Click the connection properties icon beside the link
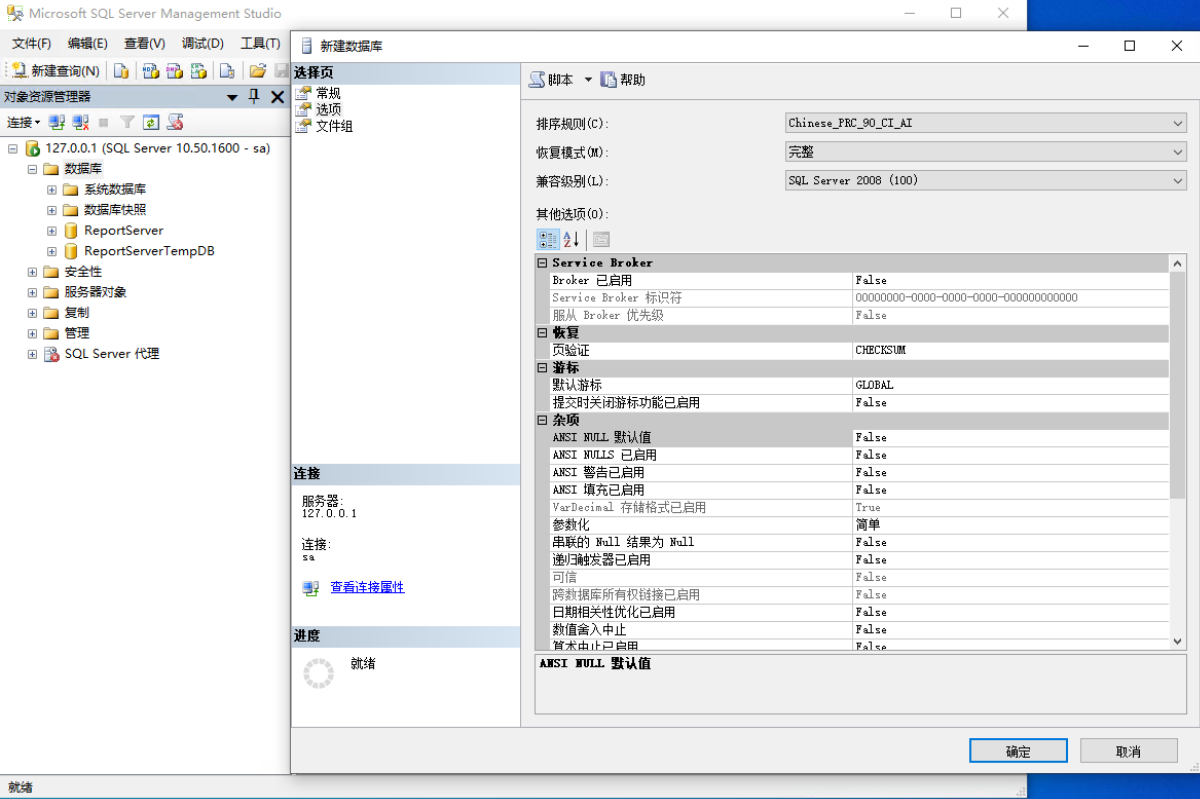1200x799 pixels. point(311,588)
